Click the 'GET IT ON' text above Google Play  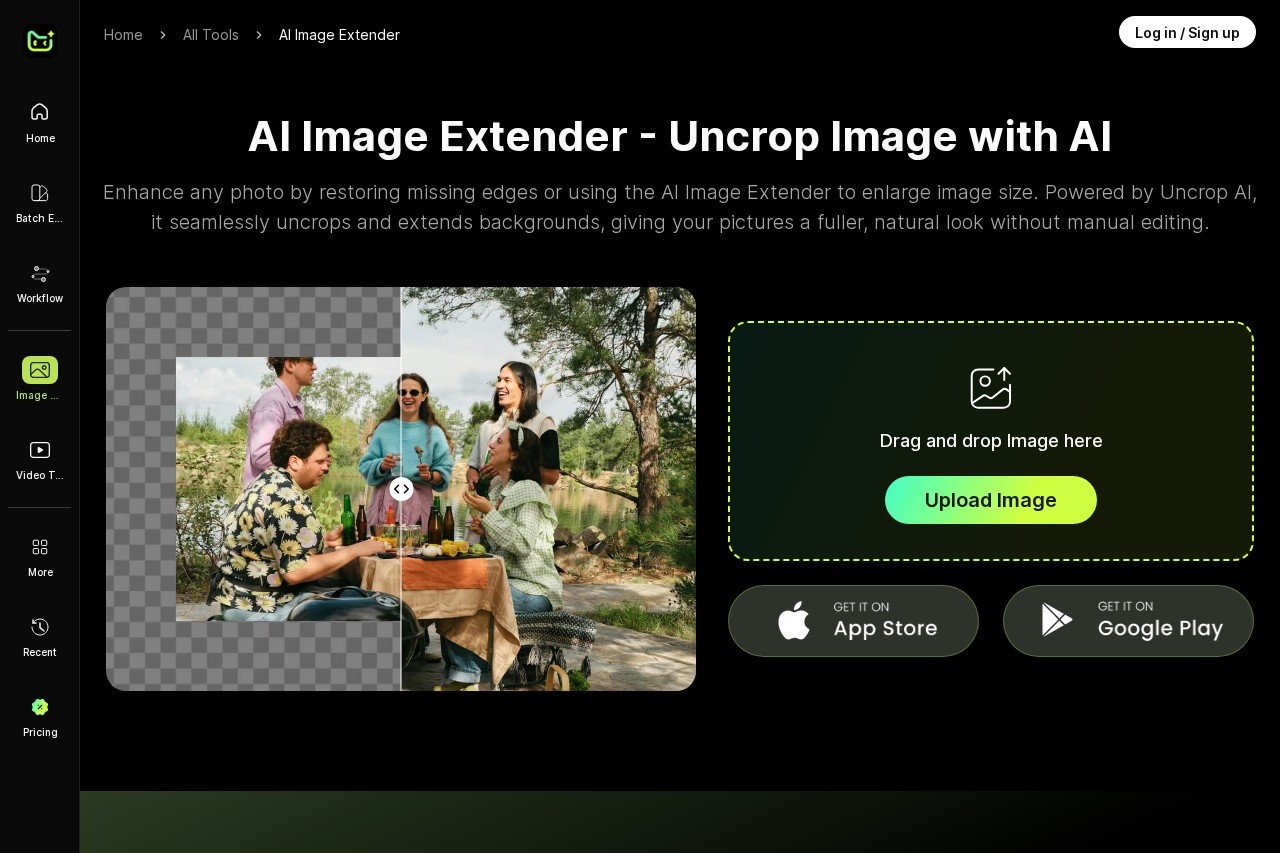pos(1125,606)
